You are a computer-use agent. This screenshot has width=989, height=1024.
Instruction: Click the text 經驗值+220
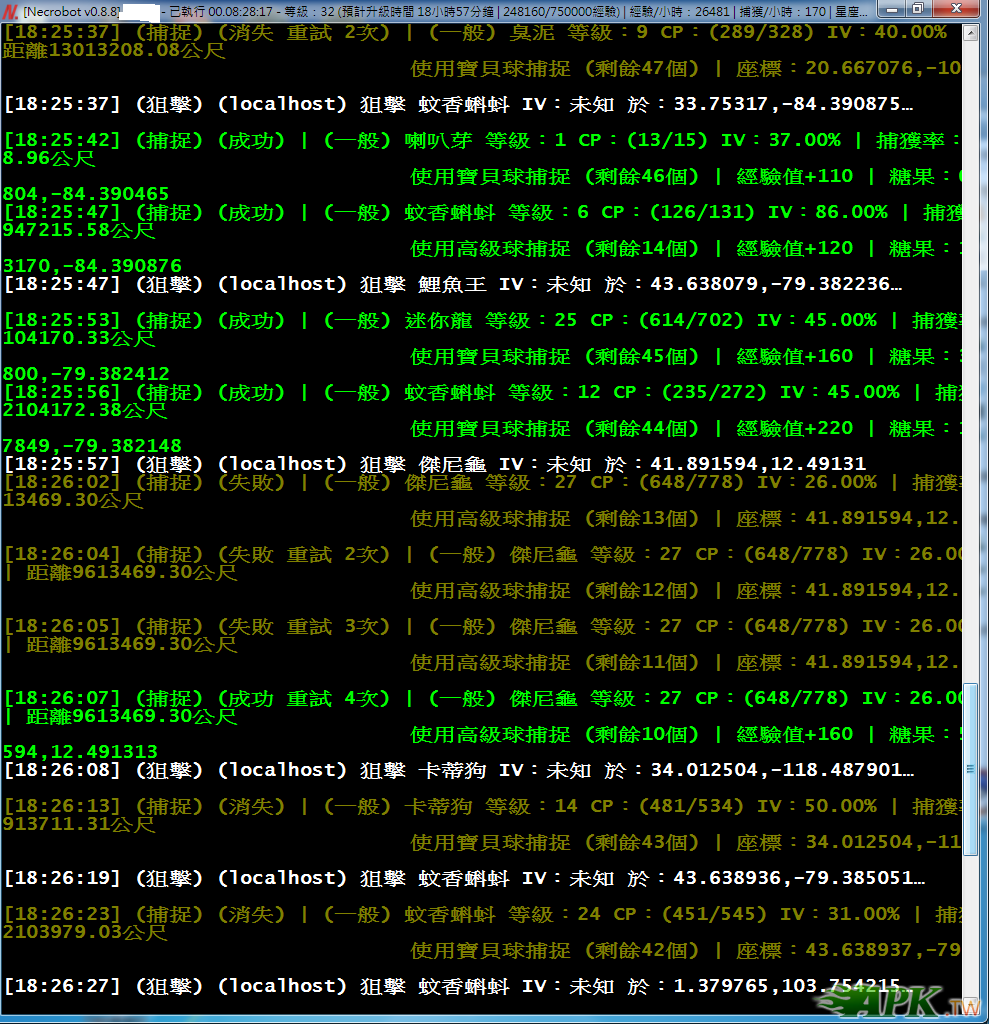pyautogui.click(x=795, y=428)
